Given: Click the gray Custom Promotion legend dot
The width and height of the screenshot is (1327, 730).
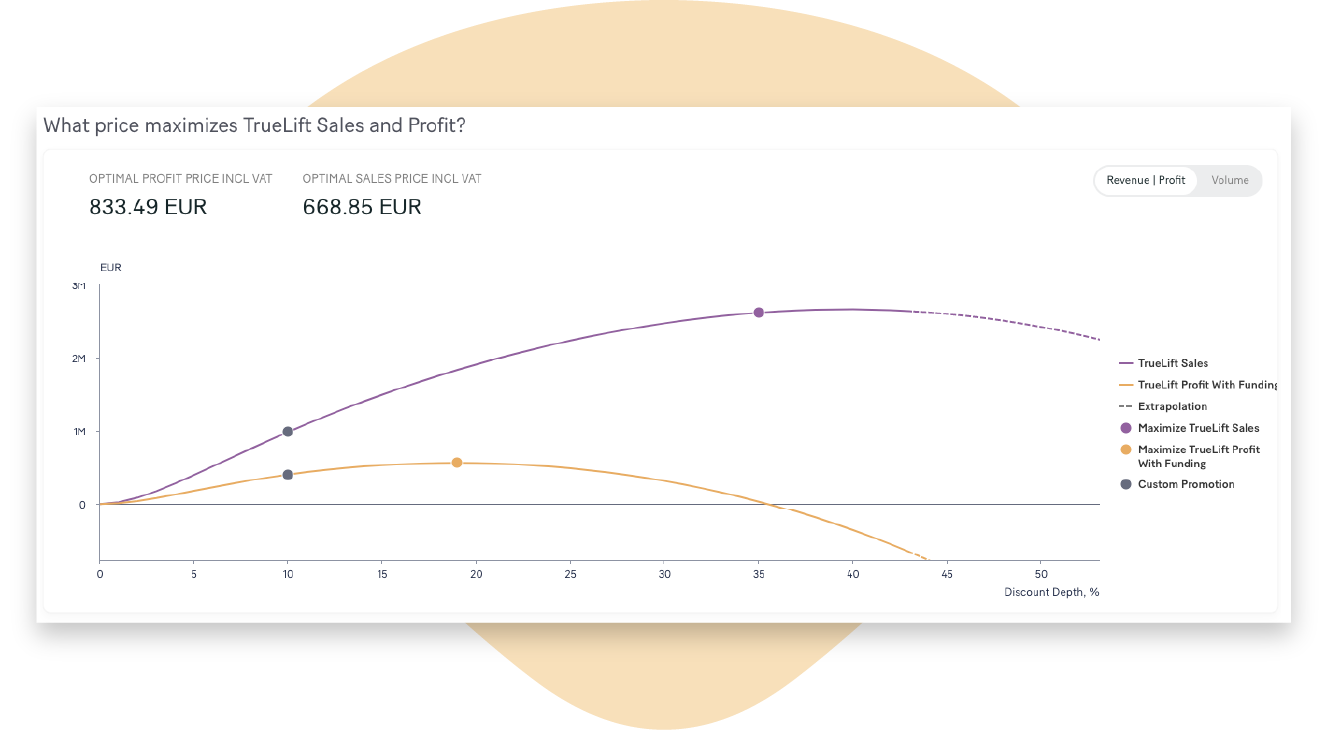Looking at the screenshot, I should [x=1126, y=484].
